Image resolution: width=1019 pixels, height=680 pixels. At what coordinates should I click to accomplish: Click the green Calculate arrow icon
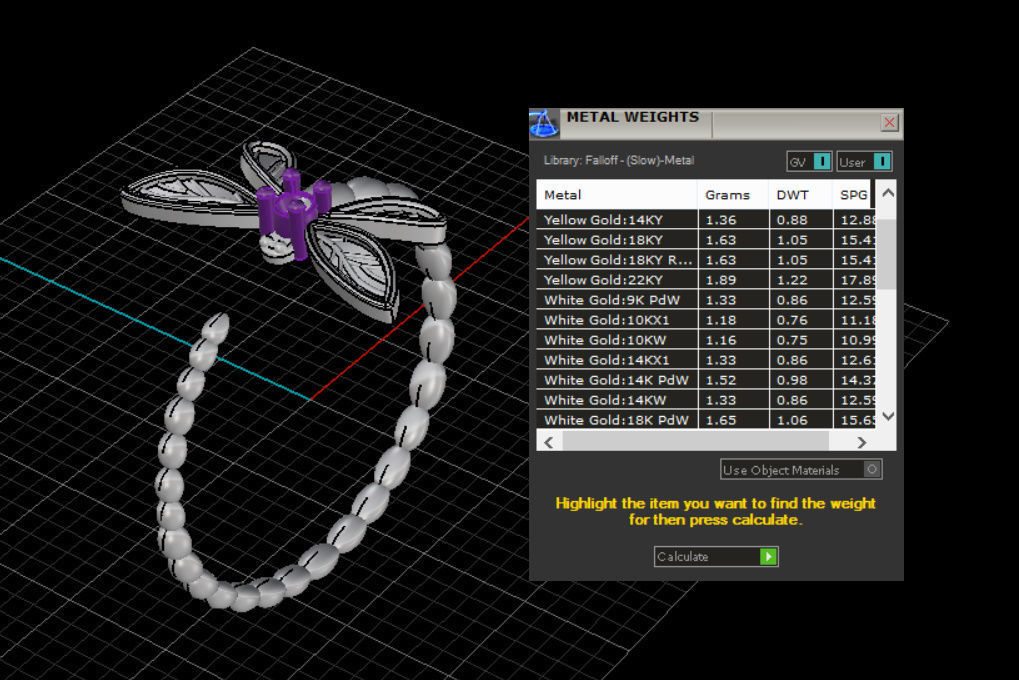click(x=768, y=556)
